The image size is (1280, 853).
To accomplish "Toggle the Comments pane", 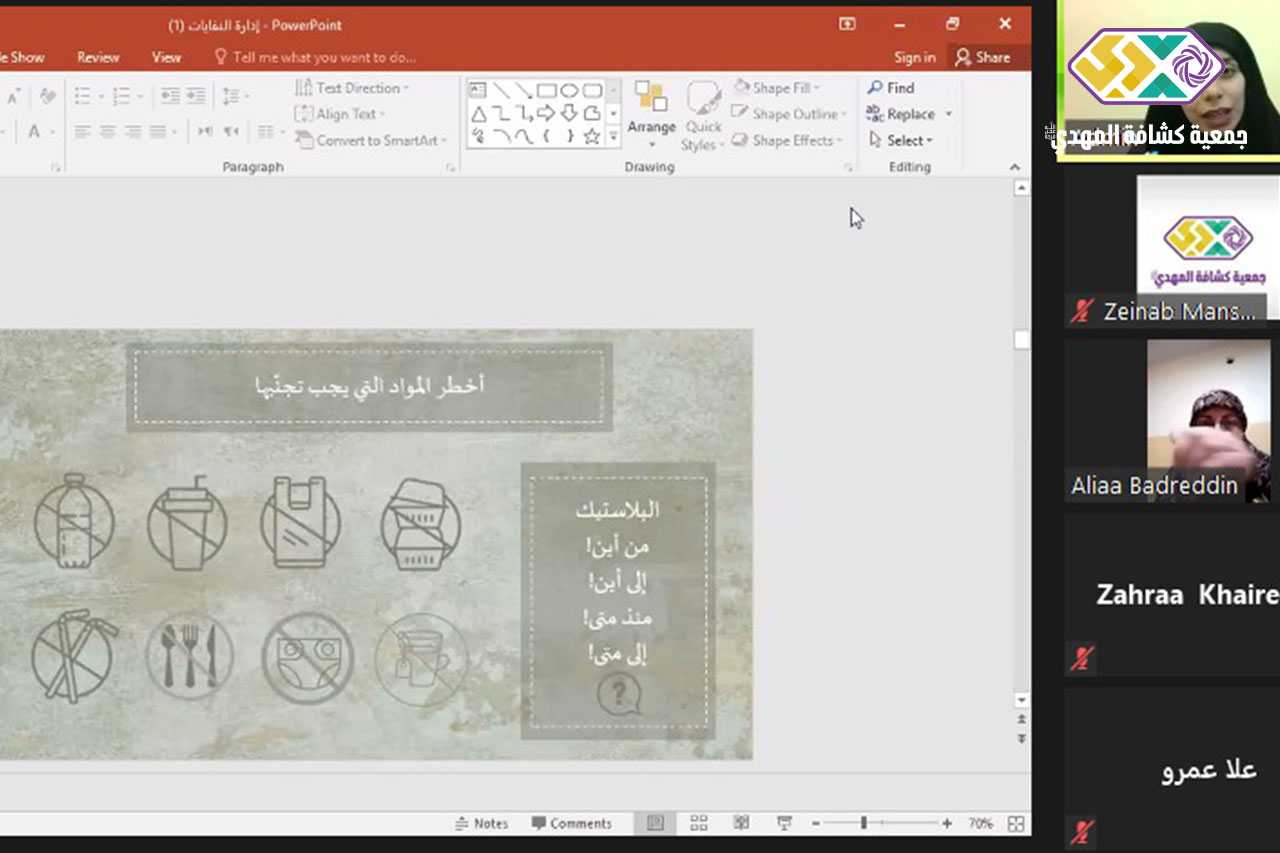I will coord(571,823).
